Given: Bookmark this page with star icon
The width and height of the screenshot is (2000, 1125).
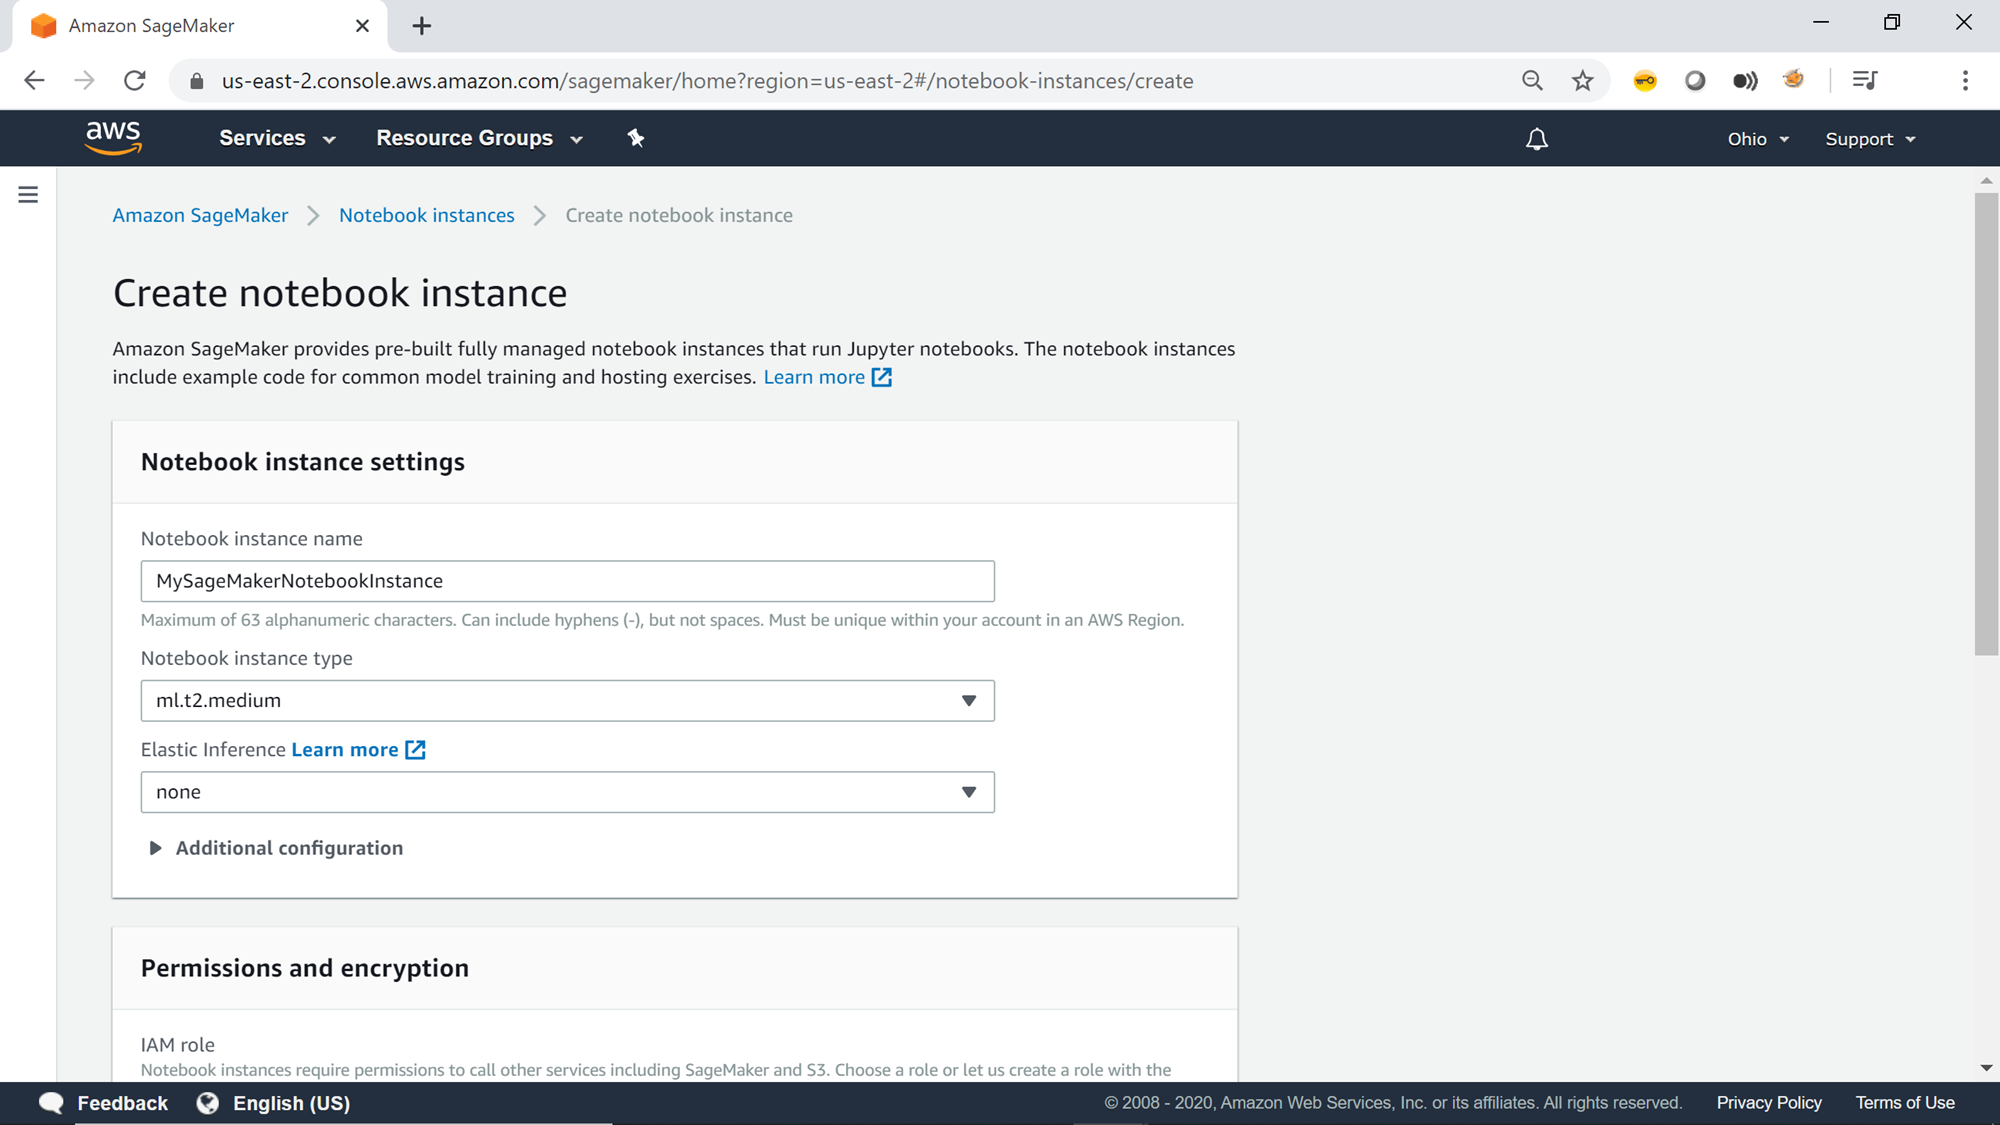Looking at the screenshot, I should tap(1582, 81).
